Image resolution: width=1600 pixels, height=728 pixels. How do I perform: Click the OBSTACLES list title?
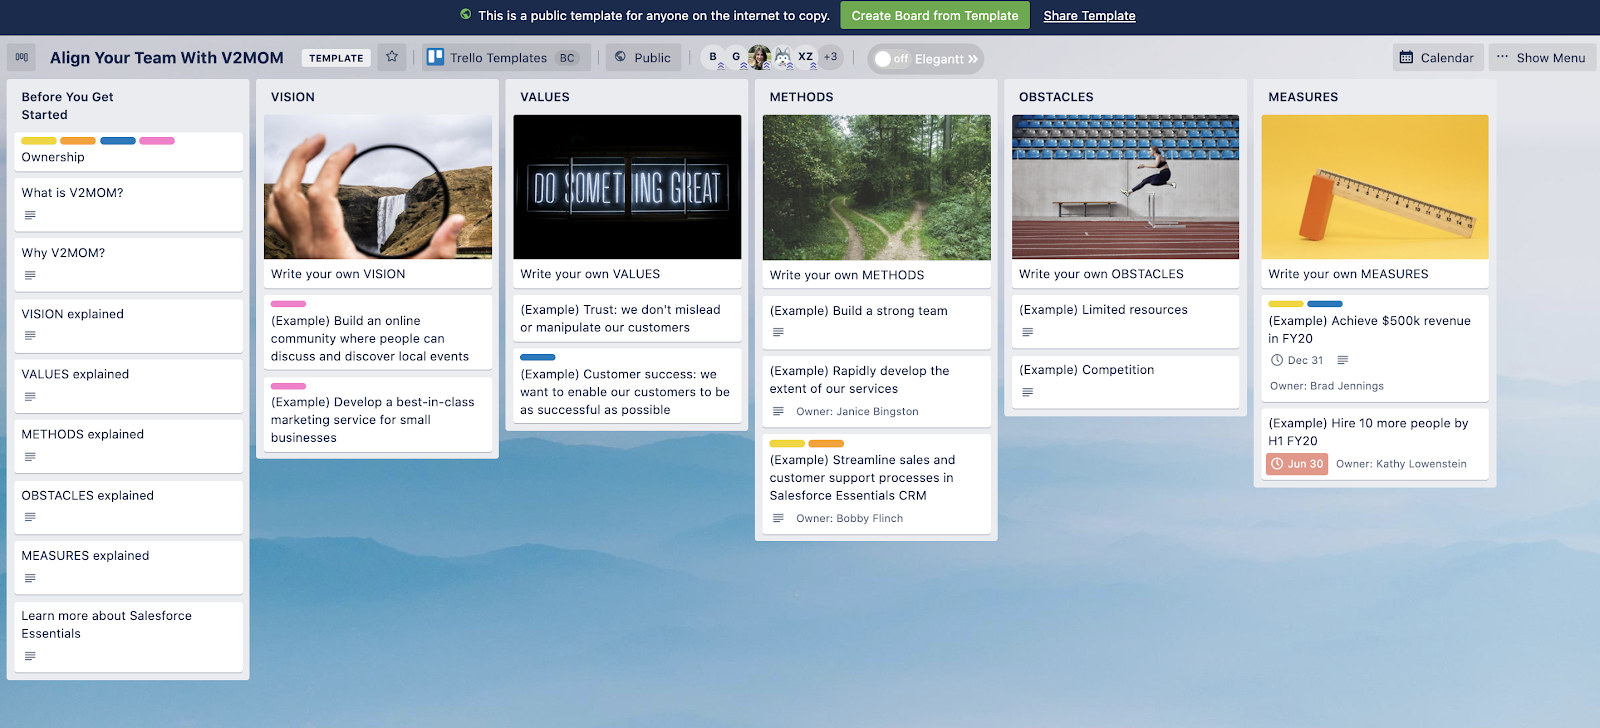click(1056, 97)
